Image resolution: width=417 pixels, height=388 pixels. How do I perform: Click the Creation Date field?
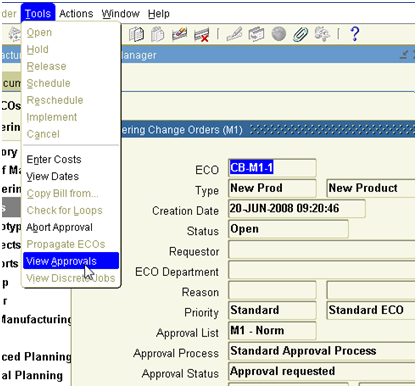[x=297, y=209]
